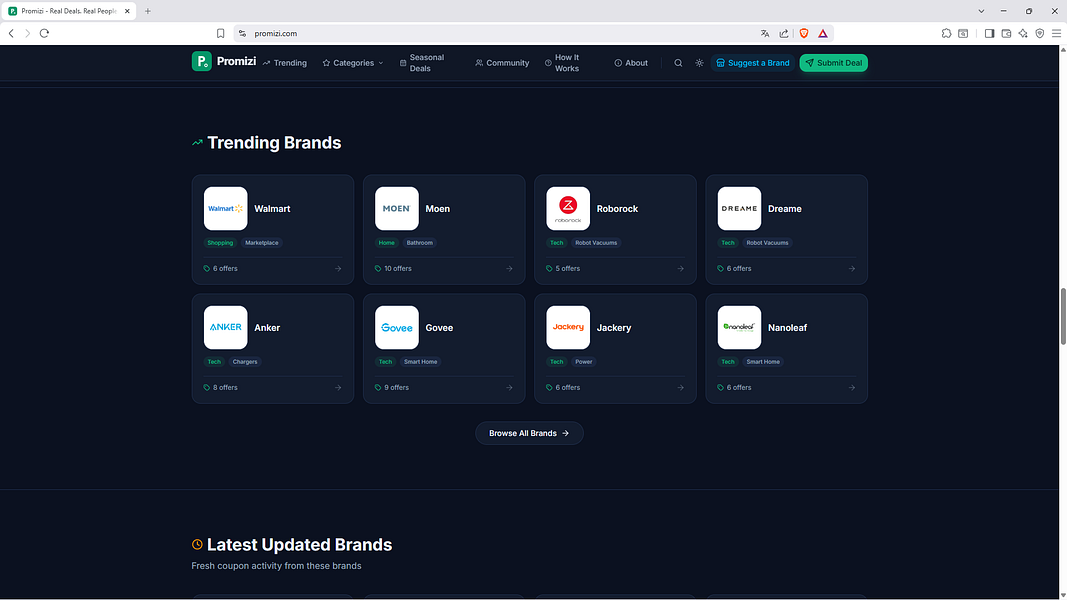Click the bookmark icon in address bar
This screenshot has height=600, width=1067.
click(220, 33)
